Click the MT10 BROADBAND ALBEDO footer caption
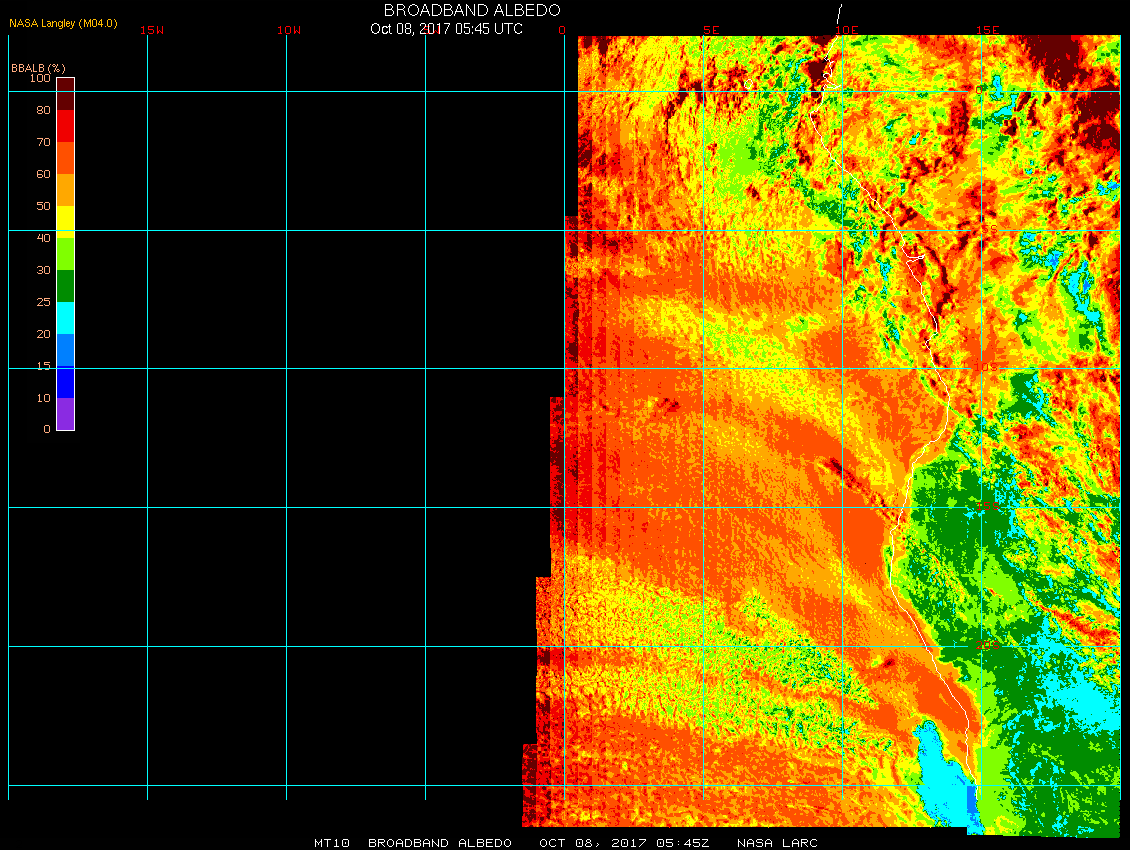This screenshot has height=850, width=1130. coord(413,843)
